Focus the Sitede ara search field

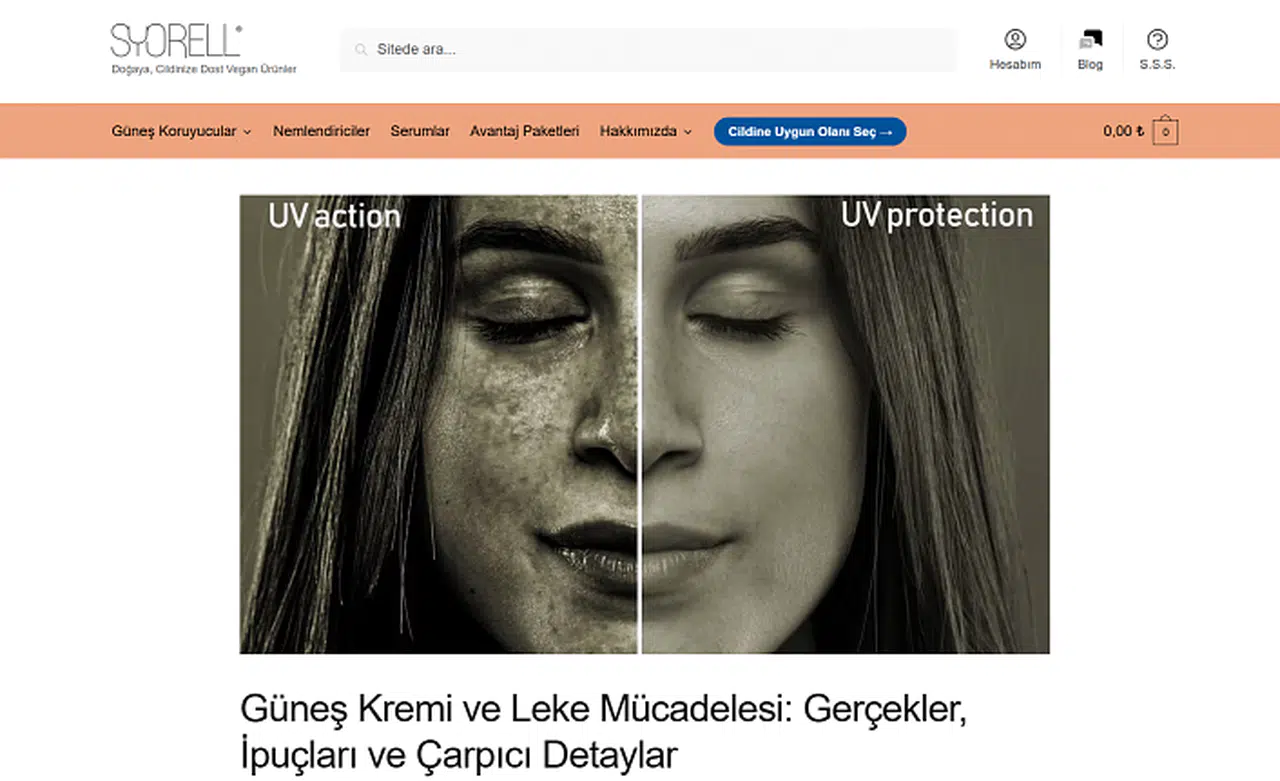648,49
